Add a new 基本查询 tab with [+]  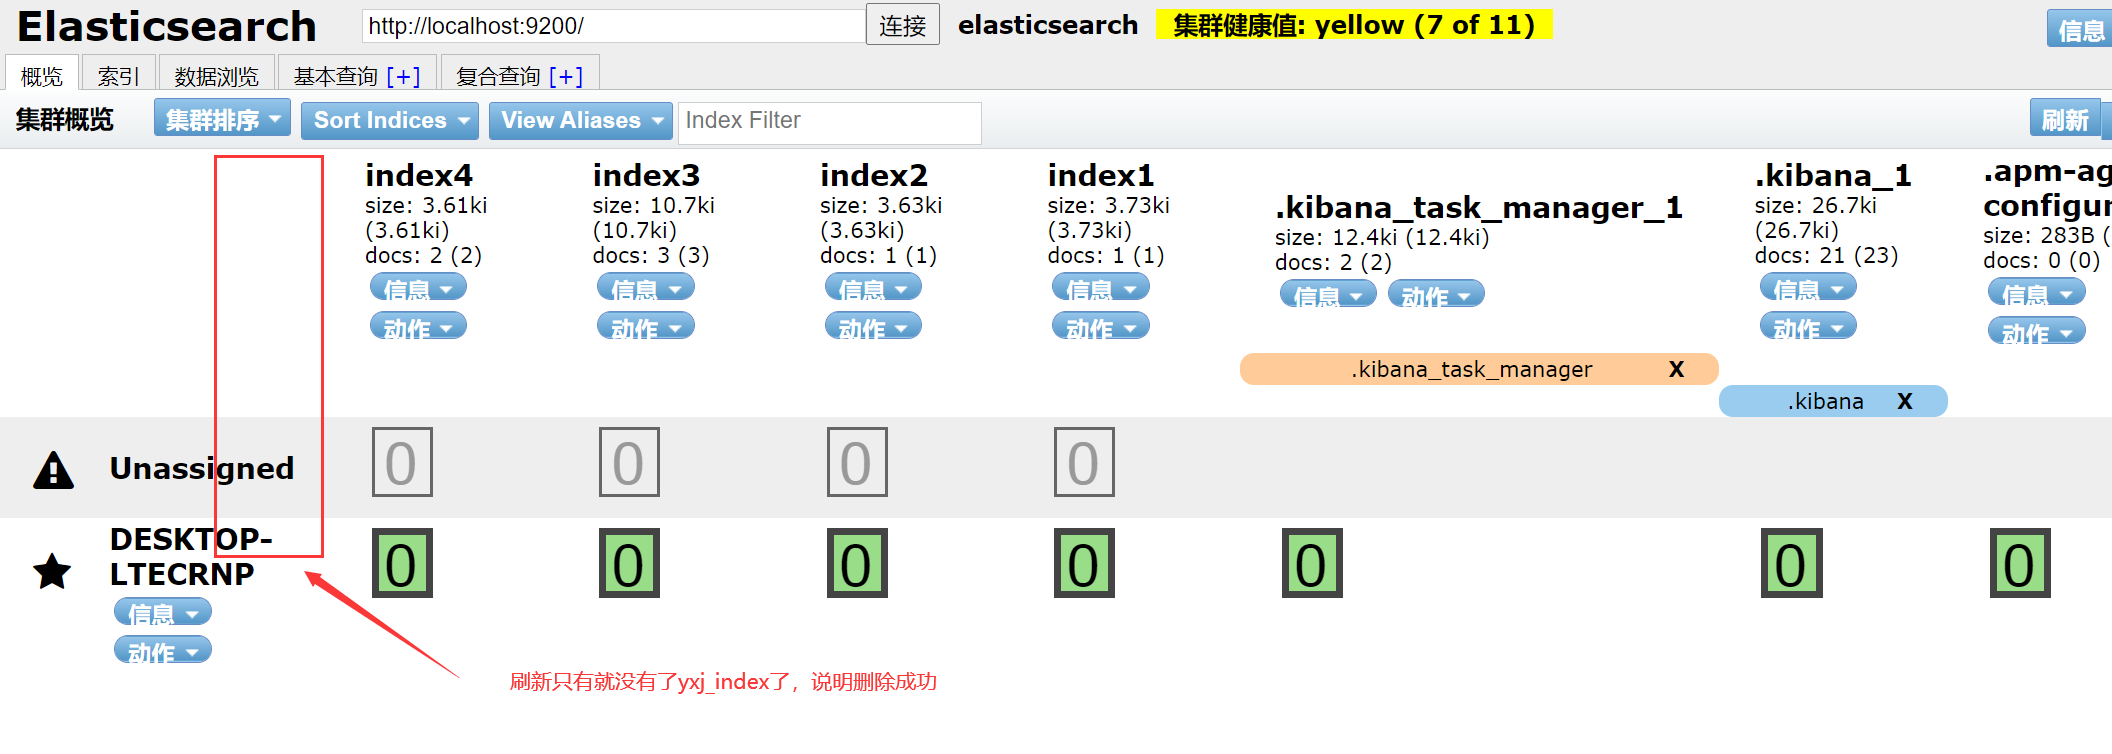403,76
